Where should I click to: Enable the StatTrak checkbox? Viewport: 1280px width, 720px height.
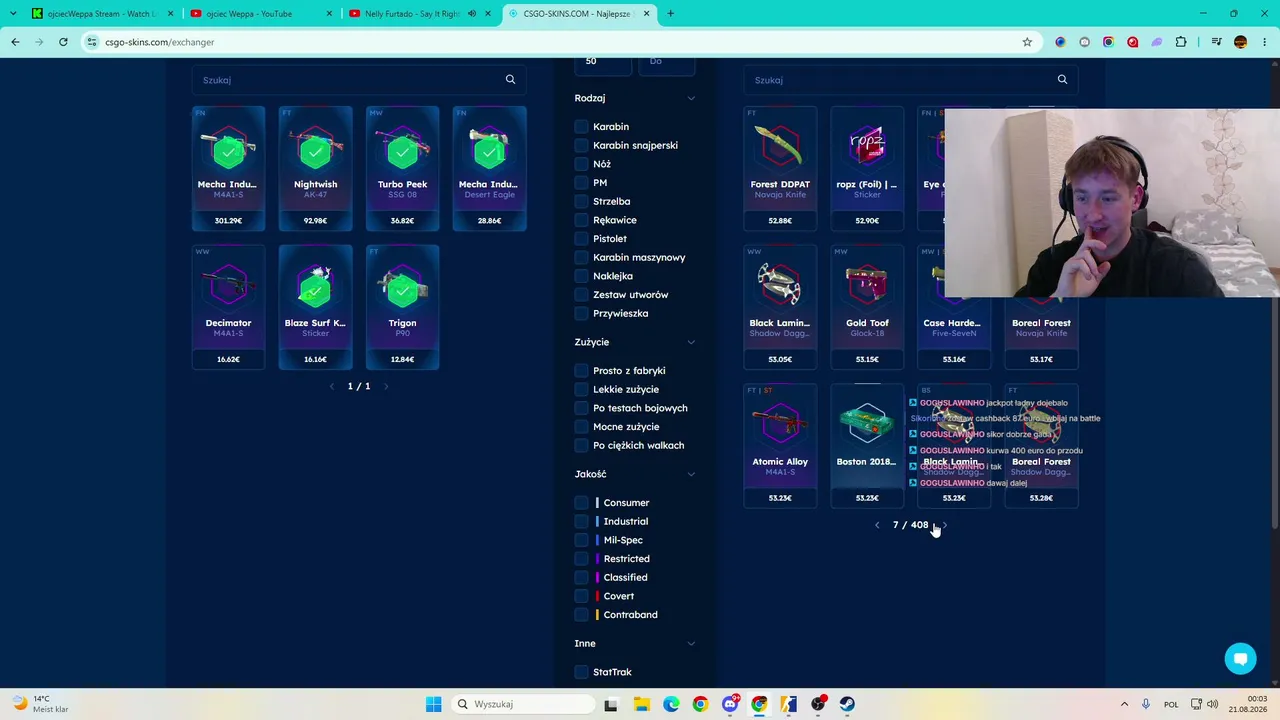coord(581,672)
